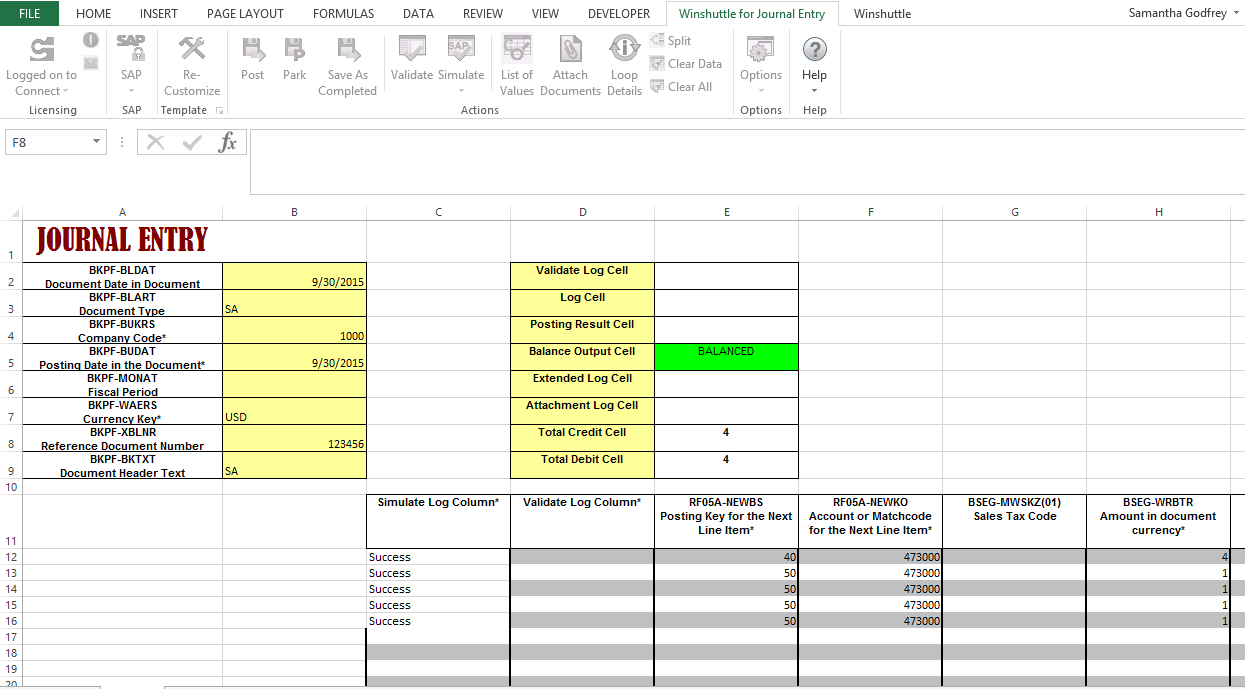Image resolution: width=1245 pixels, height=689 pixels.
Task: Click the formula bar cancel X icon
Action: [155, 142]
